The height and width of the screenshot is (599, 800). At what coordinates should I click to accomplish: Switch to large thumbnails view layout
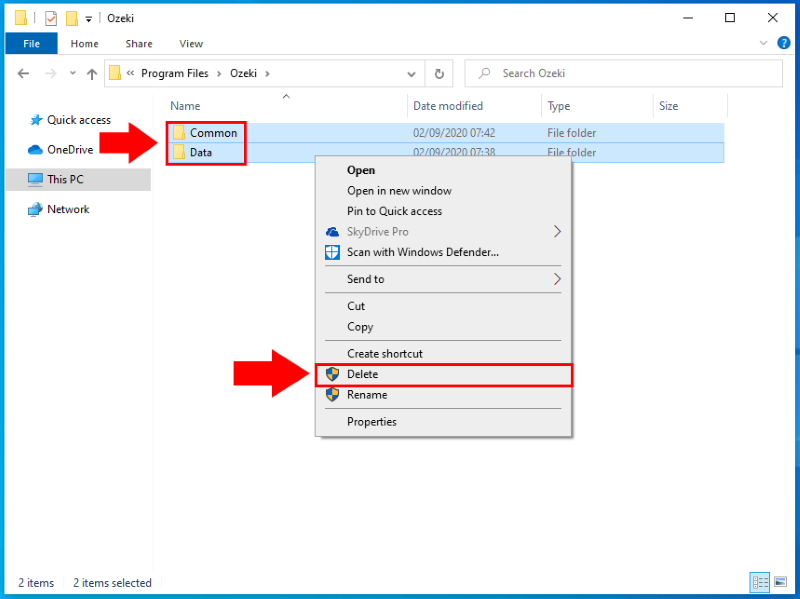780,582
